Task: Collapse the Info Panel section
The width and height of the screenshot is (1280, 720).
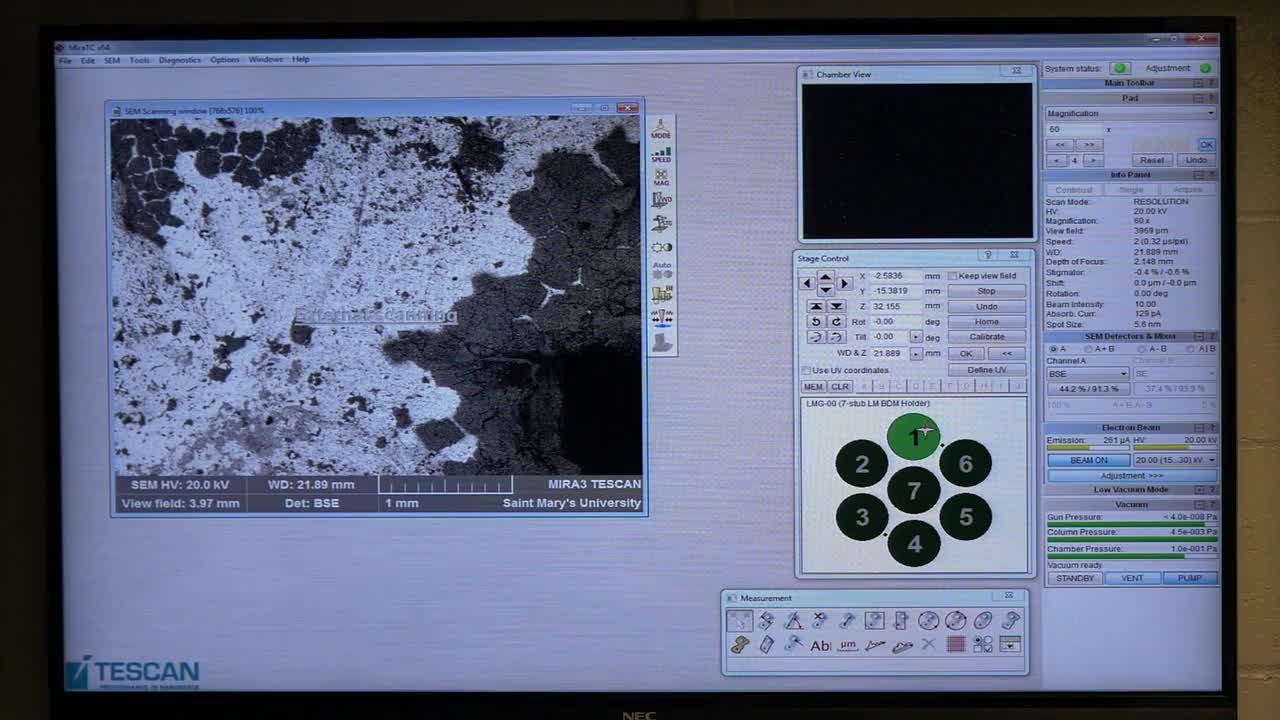Action: [x=1198, y=175]
